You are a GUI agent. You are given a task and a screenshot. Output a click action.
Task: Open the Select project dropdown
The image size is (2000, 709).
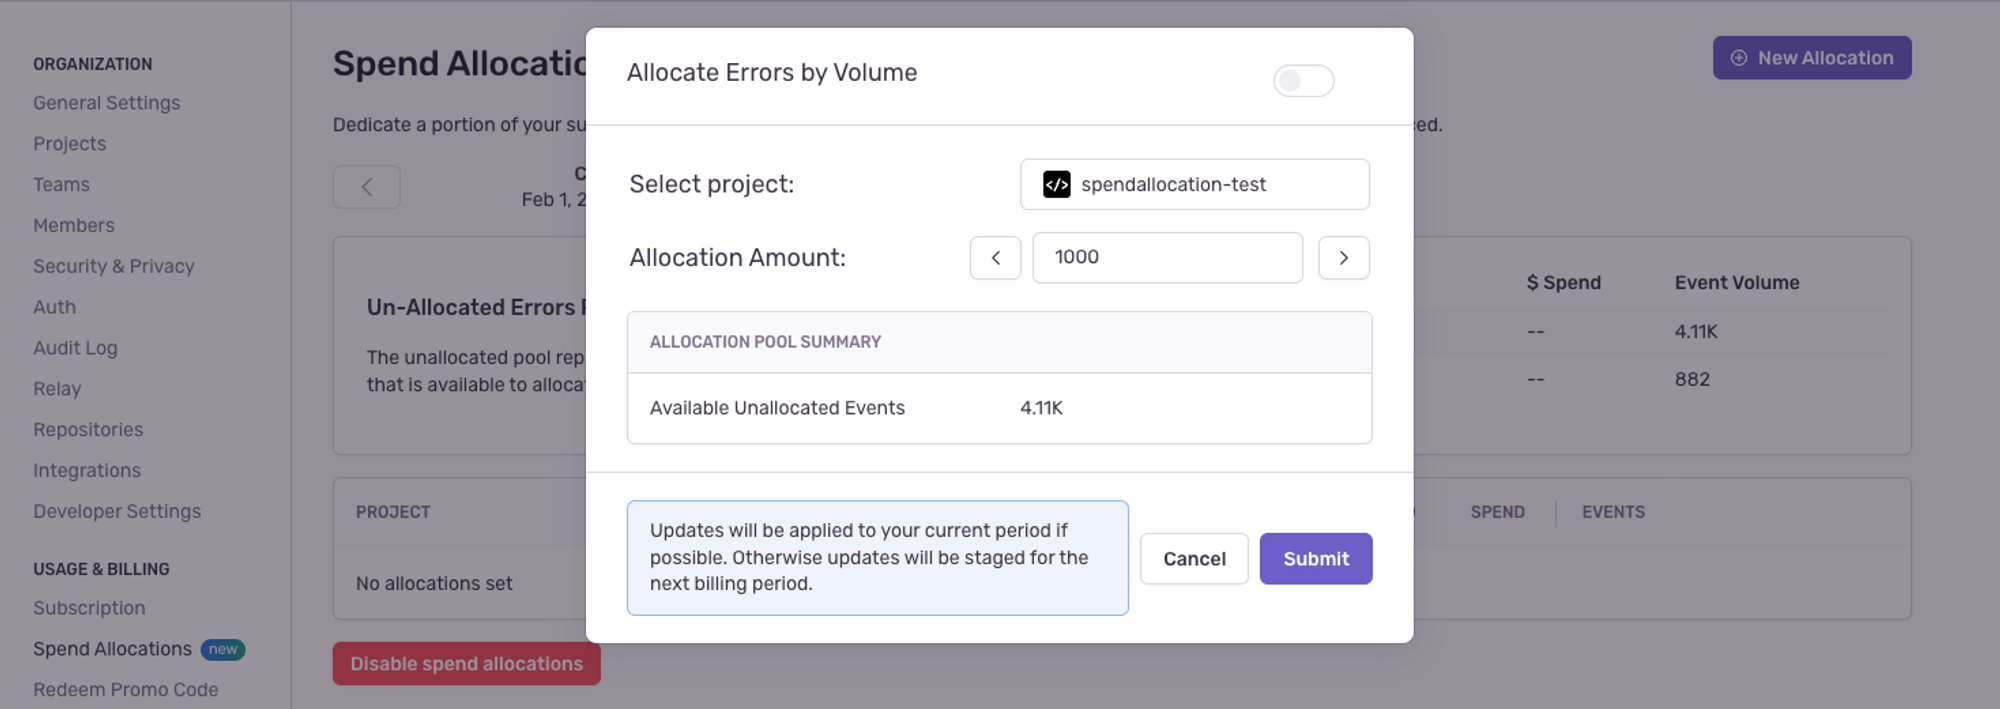point(1195,184)
